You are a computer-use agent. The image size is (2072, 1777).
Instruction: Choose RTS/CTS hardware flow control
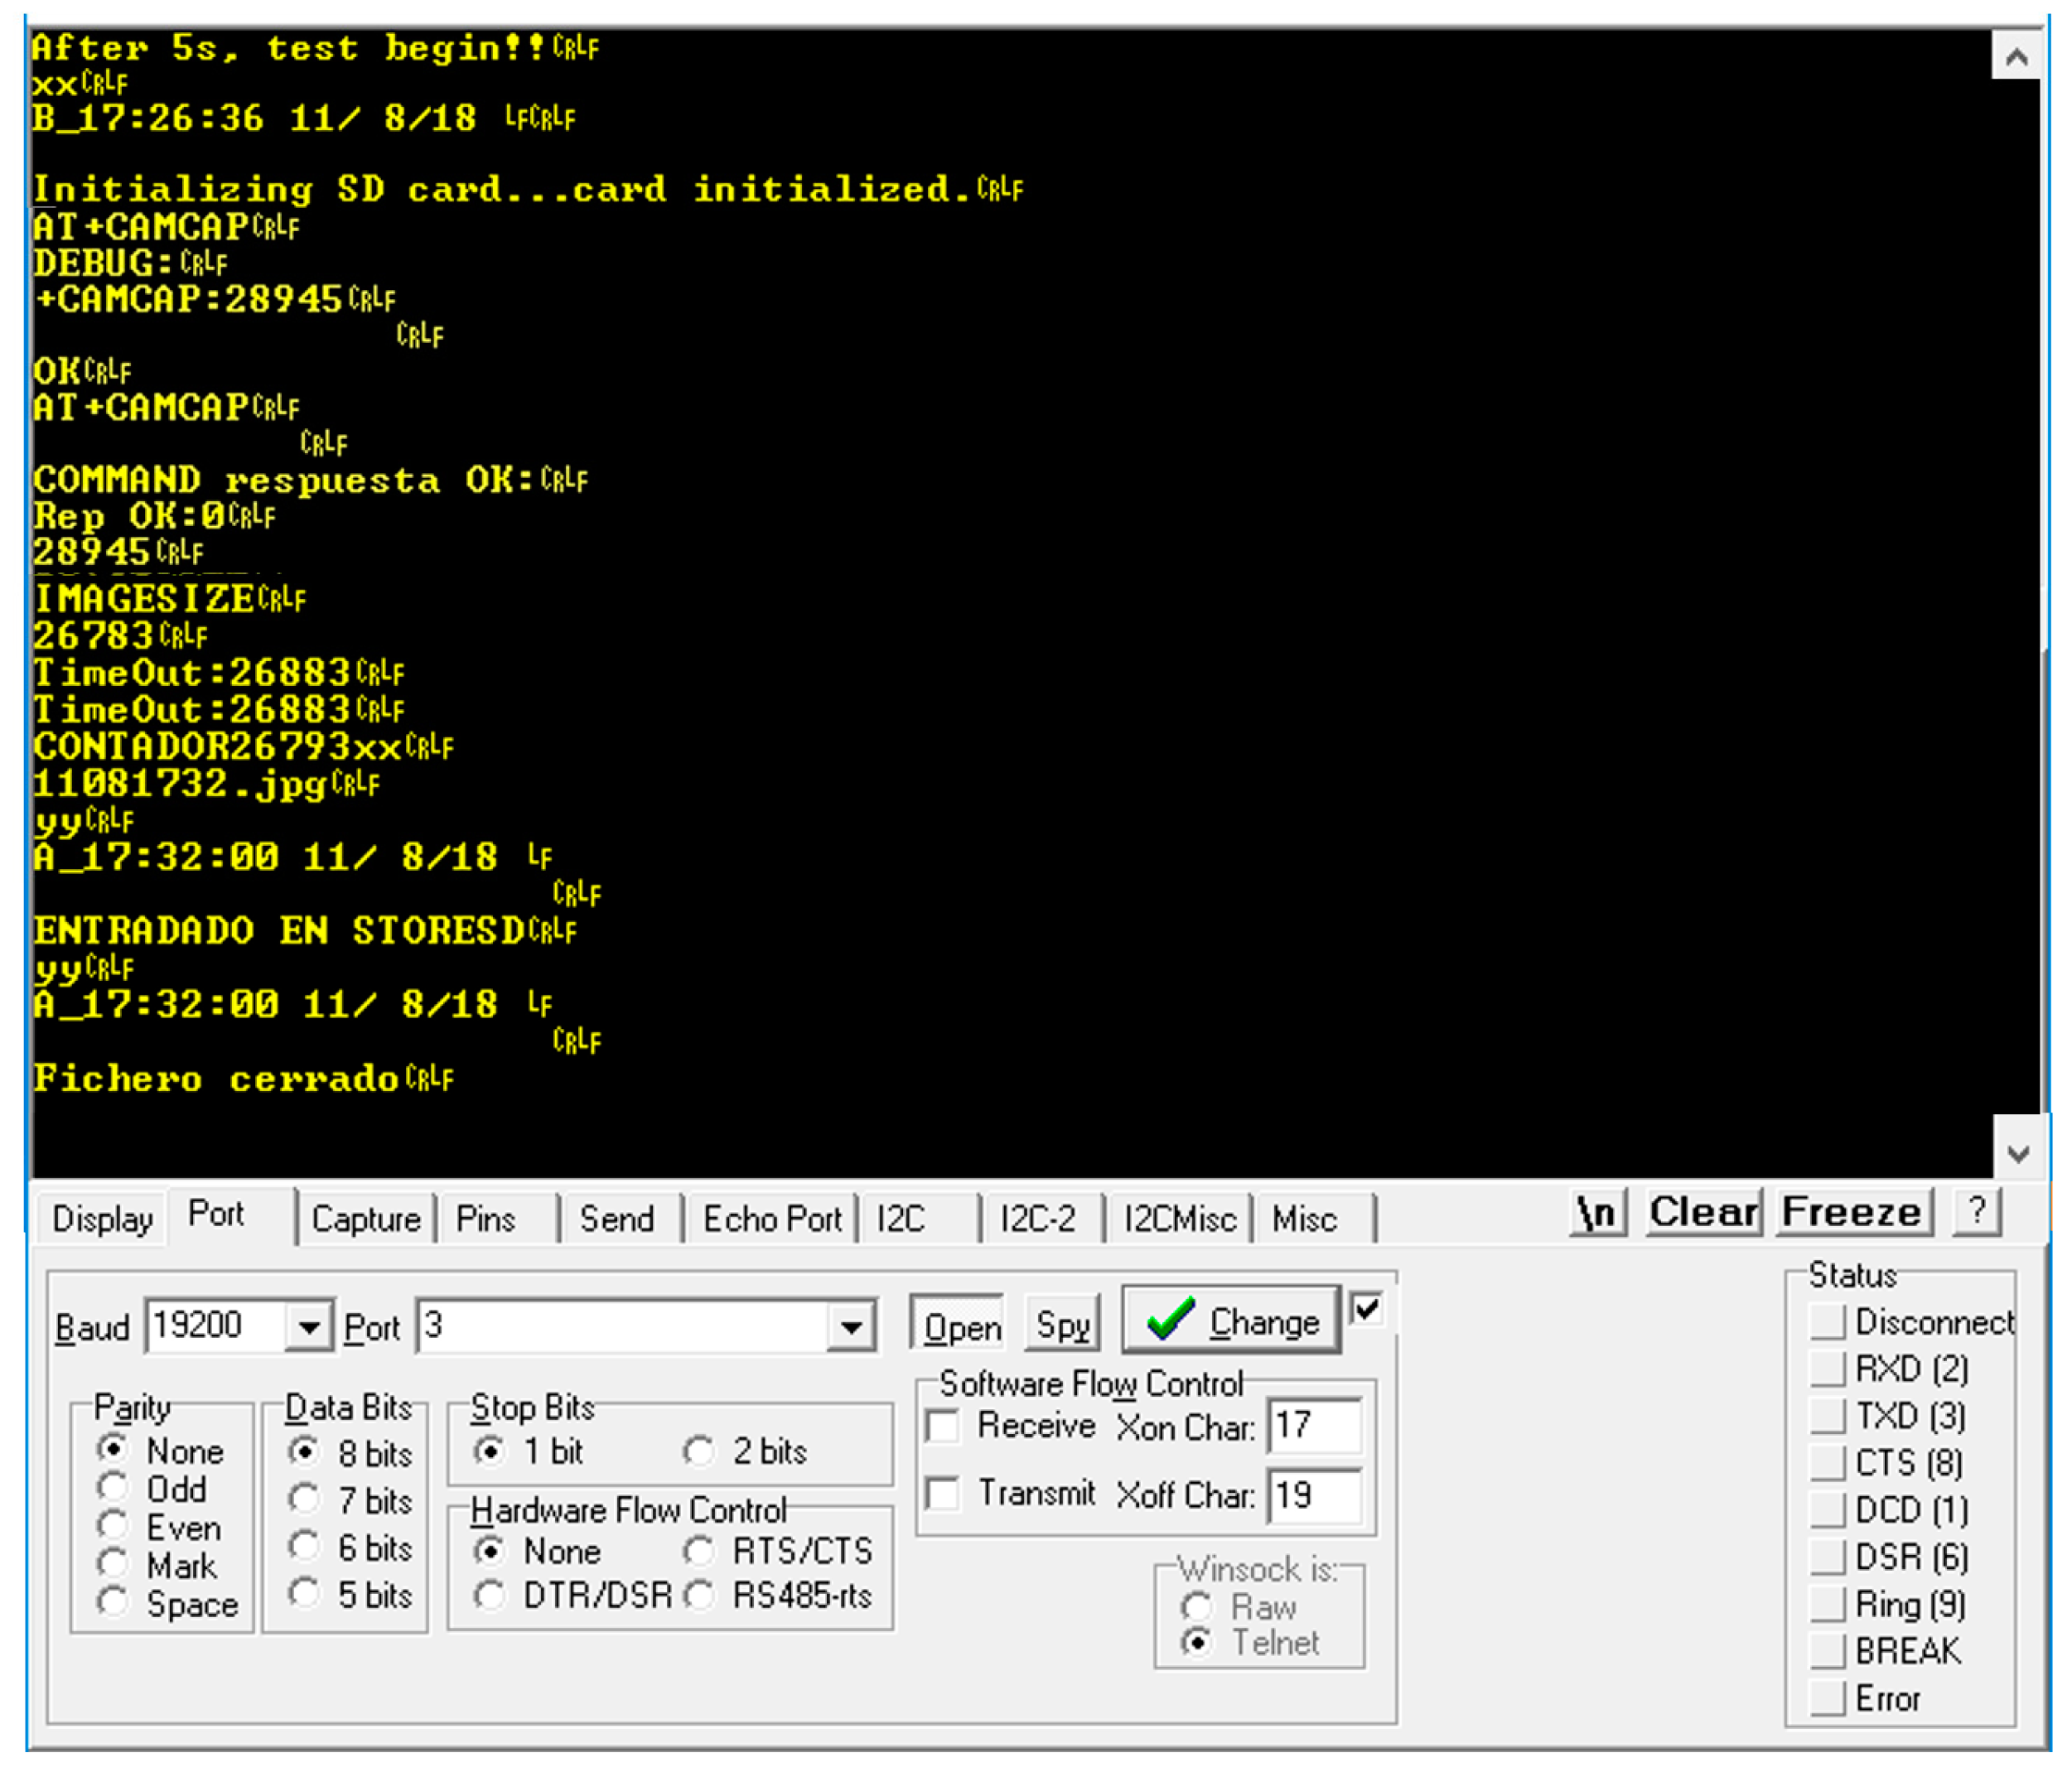coord(699,1551)
